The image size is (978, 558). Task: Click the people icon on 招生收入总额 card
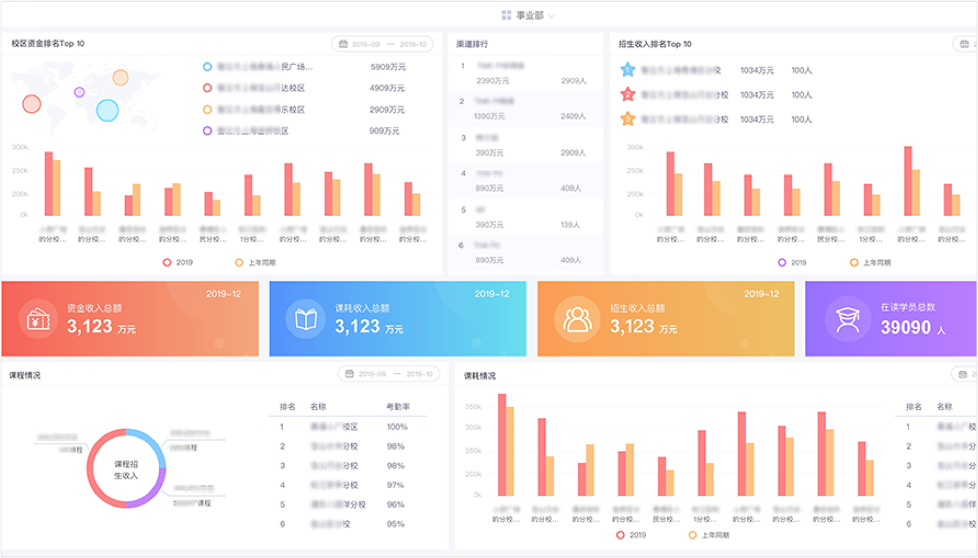pos(576,319)
